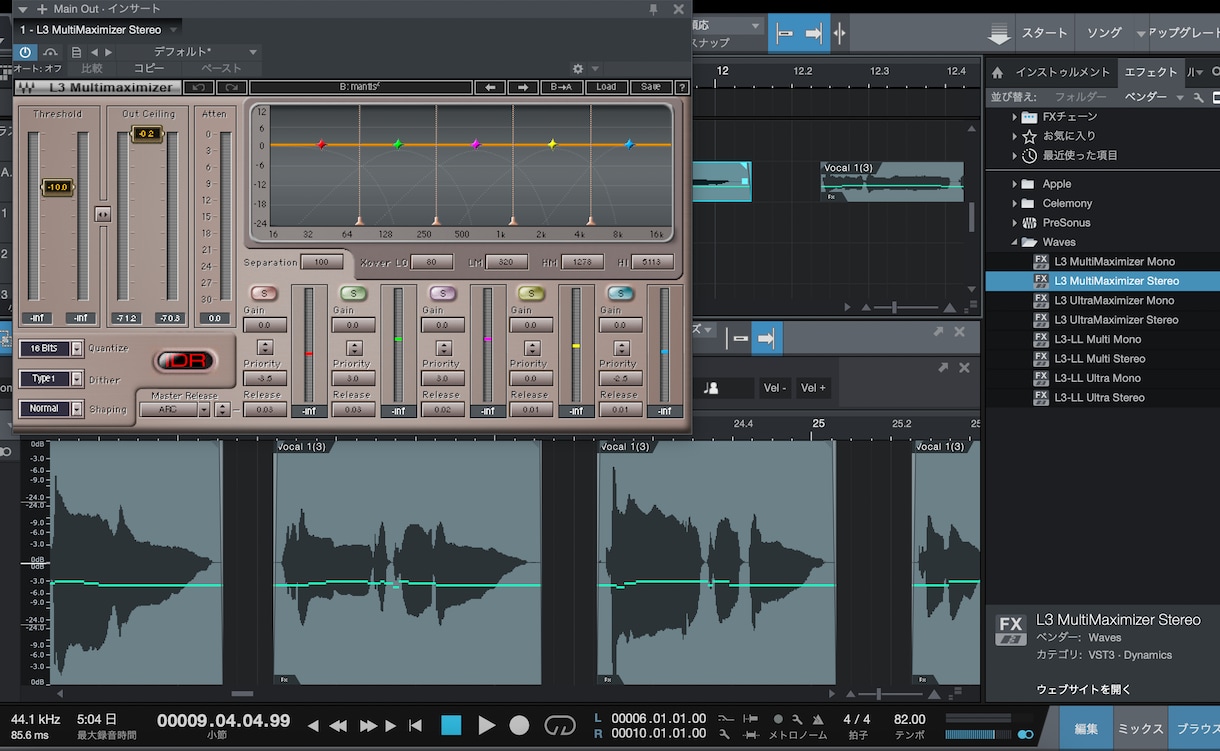Click the Waves Save button
Image resolution: width=1220 pixels, height=751 pixels.
651,87
